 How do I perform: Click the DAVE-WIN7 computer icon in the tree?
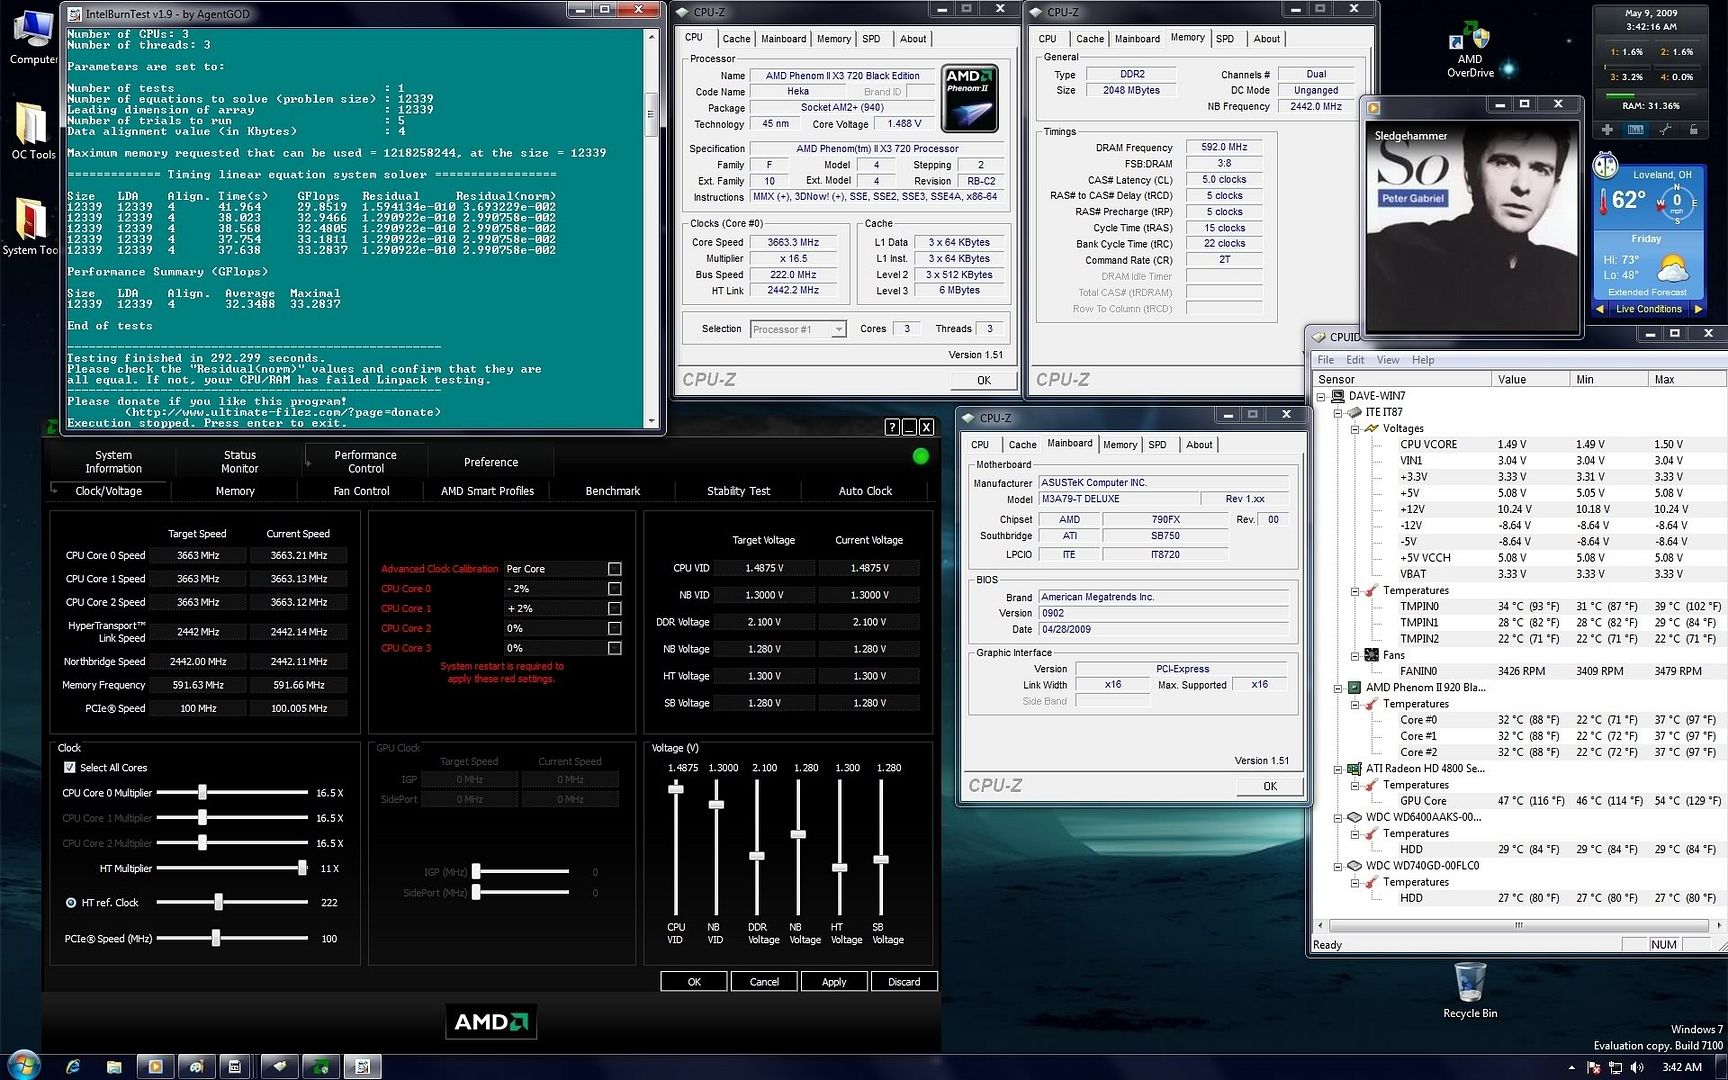pos(1338,396)
